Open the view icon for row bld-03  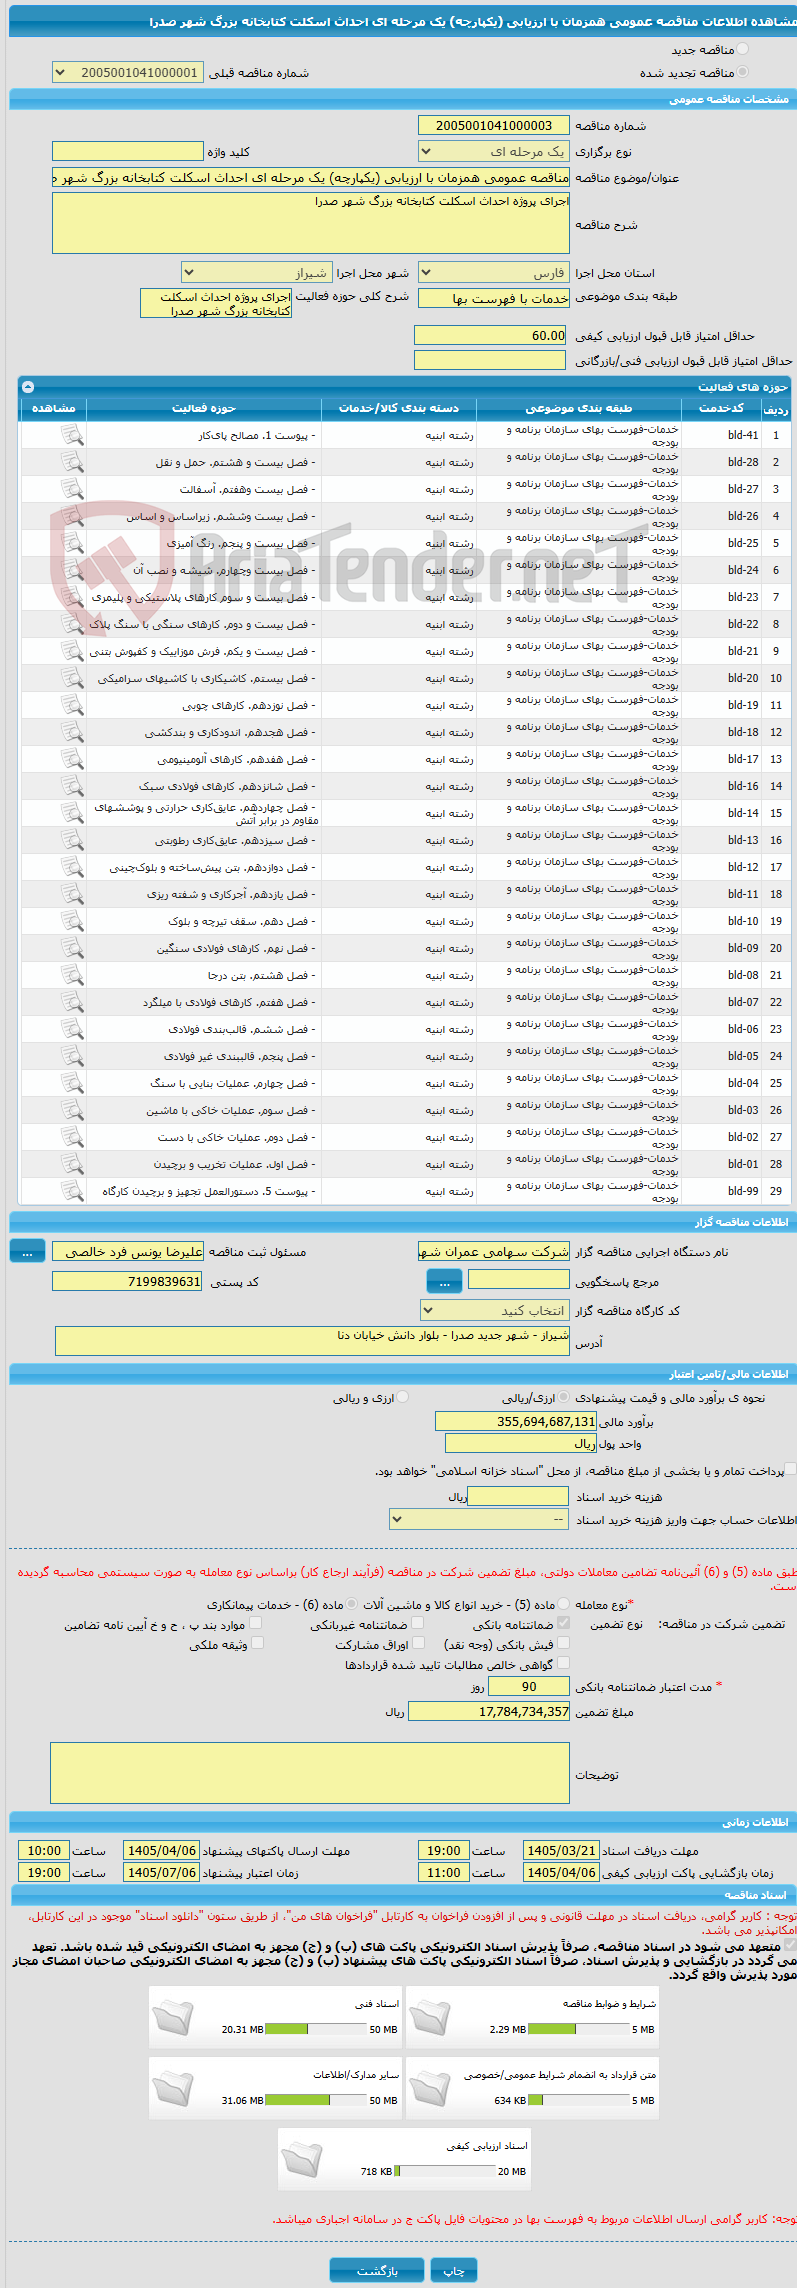71,1110
